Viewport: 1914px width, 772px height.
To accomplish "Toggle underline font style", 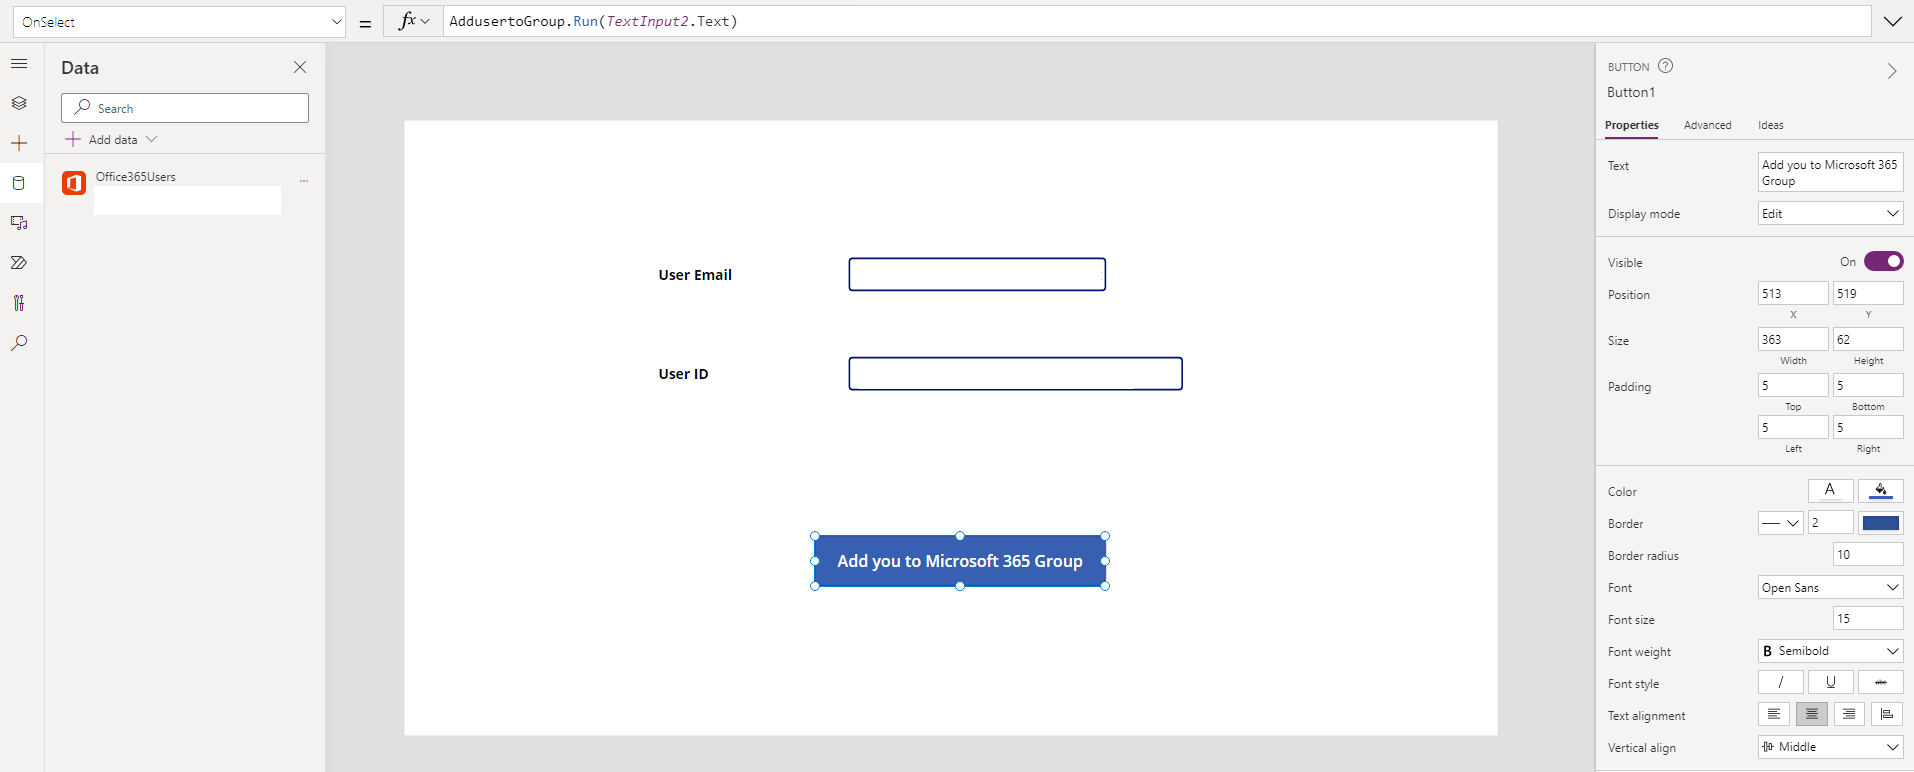I will [1831, 682].
